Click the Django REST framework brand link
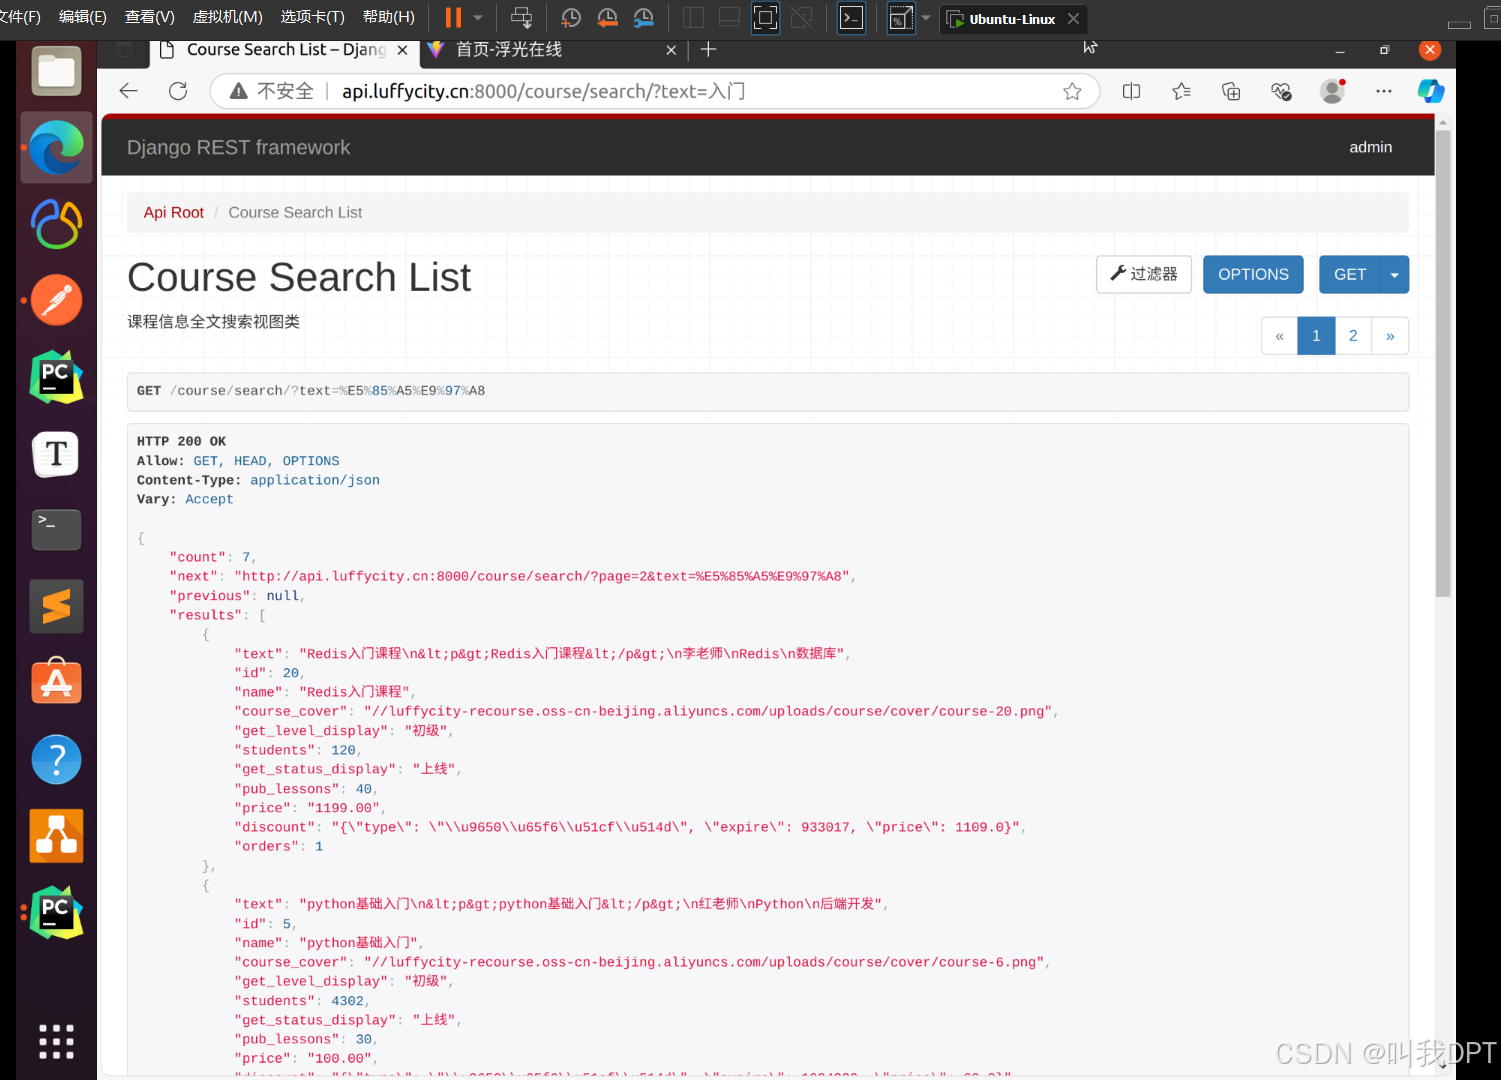Viewport: 1501px width, 1080px height. [x=238, y=147]
